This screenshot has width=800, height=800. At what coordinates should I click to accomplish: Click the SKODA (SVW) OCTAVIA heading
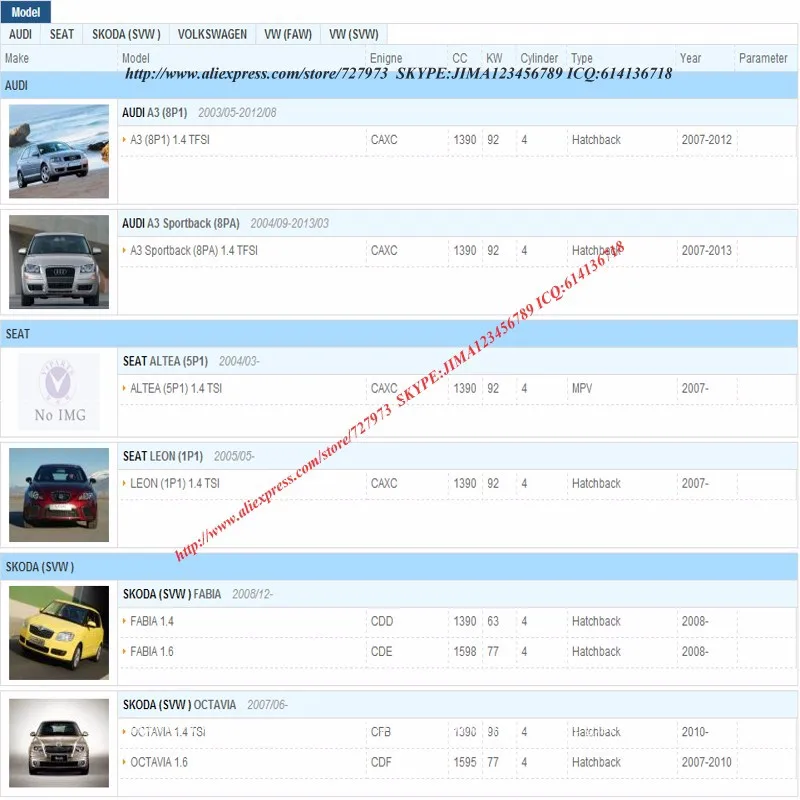coord(180,705)
